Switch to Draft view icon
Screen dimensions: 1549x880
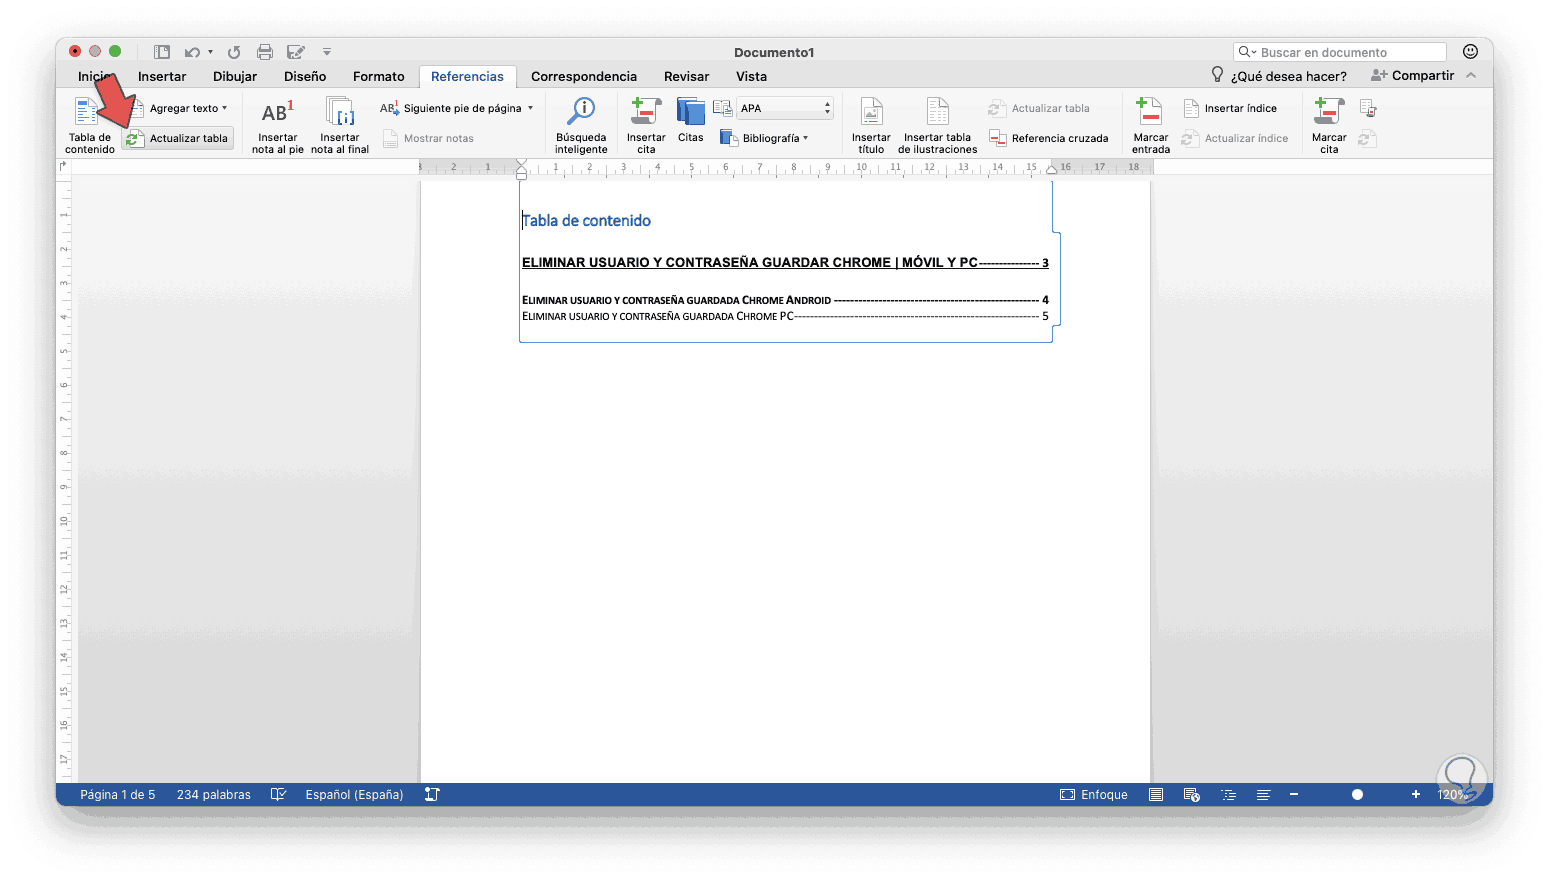pyautogui.click(x=1264, y=795)
